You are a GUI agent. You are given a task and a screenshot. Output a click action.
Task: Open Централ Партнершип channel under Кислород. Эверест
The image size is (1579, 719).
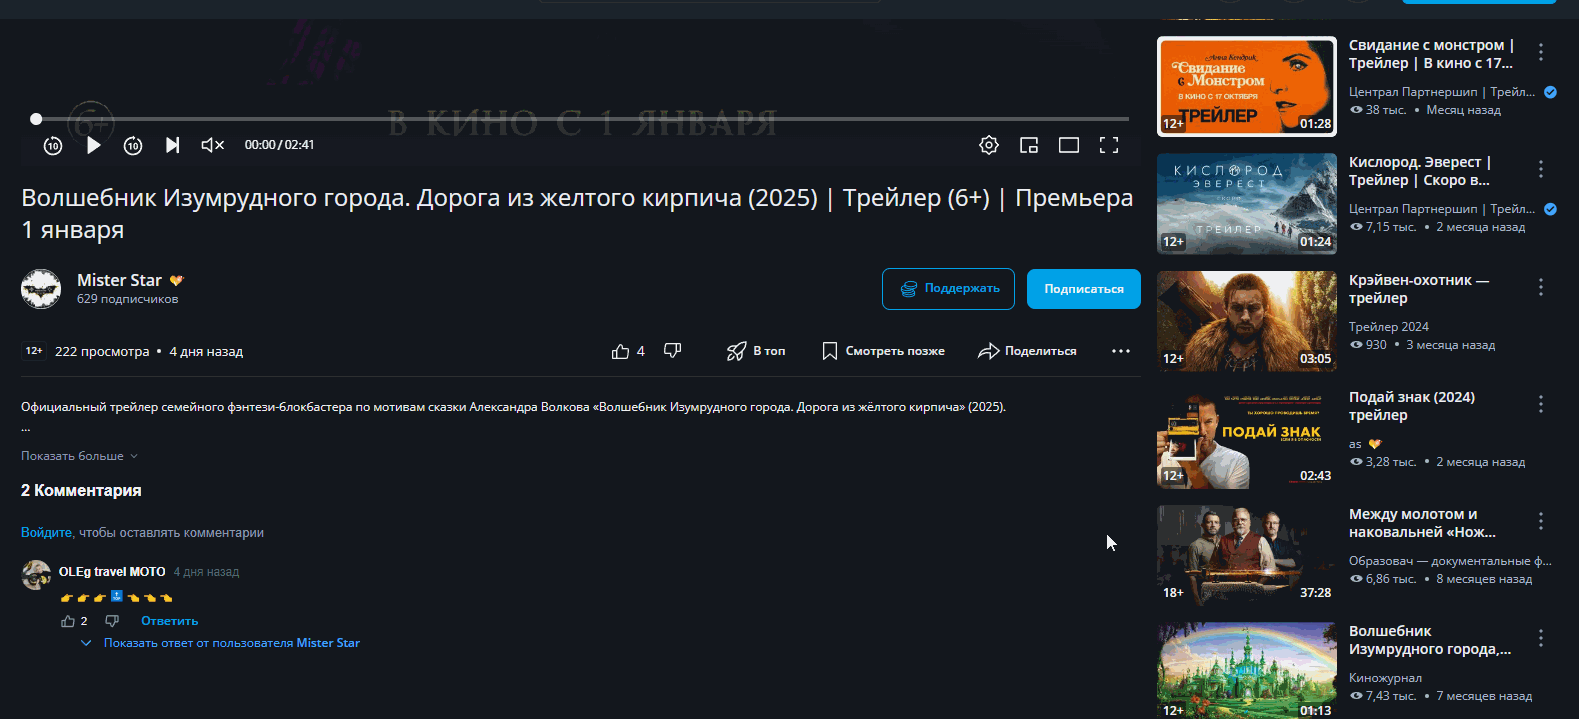1442,209
